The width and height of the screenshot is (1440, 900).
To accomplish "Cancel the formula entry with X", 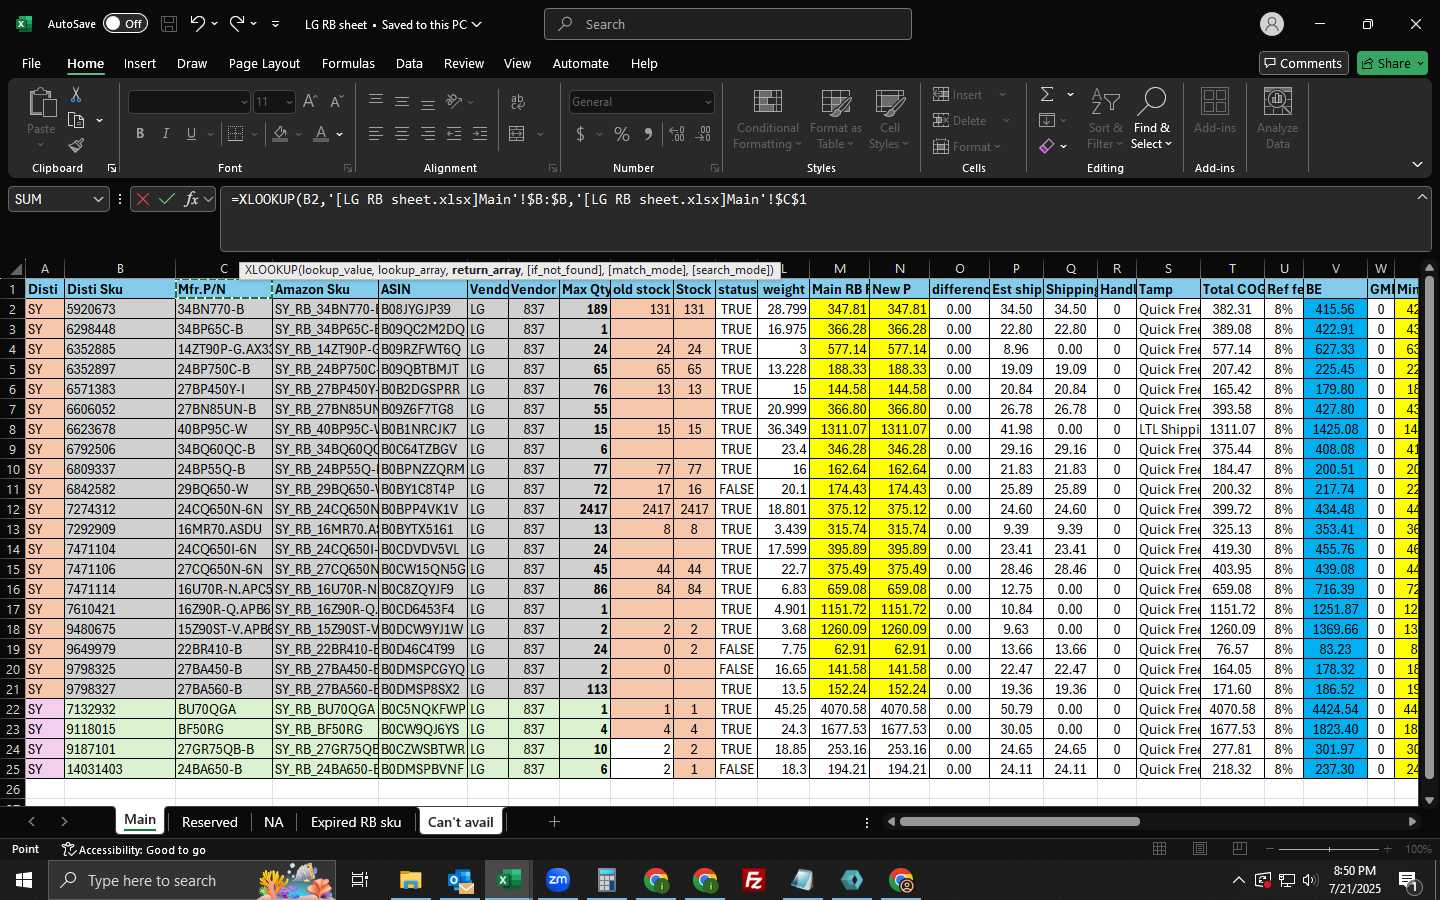I will coord(143,199).
